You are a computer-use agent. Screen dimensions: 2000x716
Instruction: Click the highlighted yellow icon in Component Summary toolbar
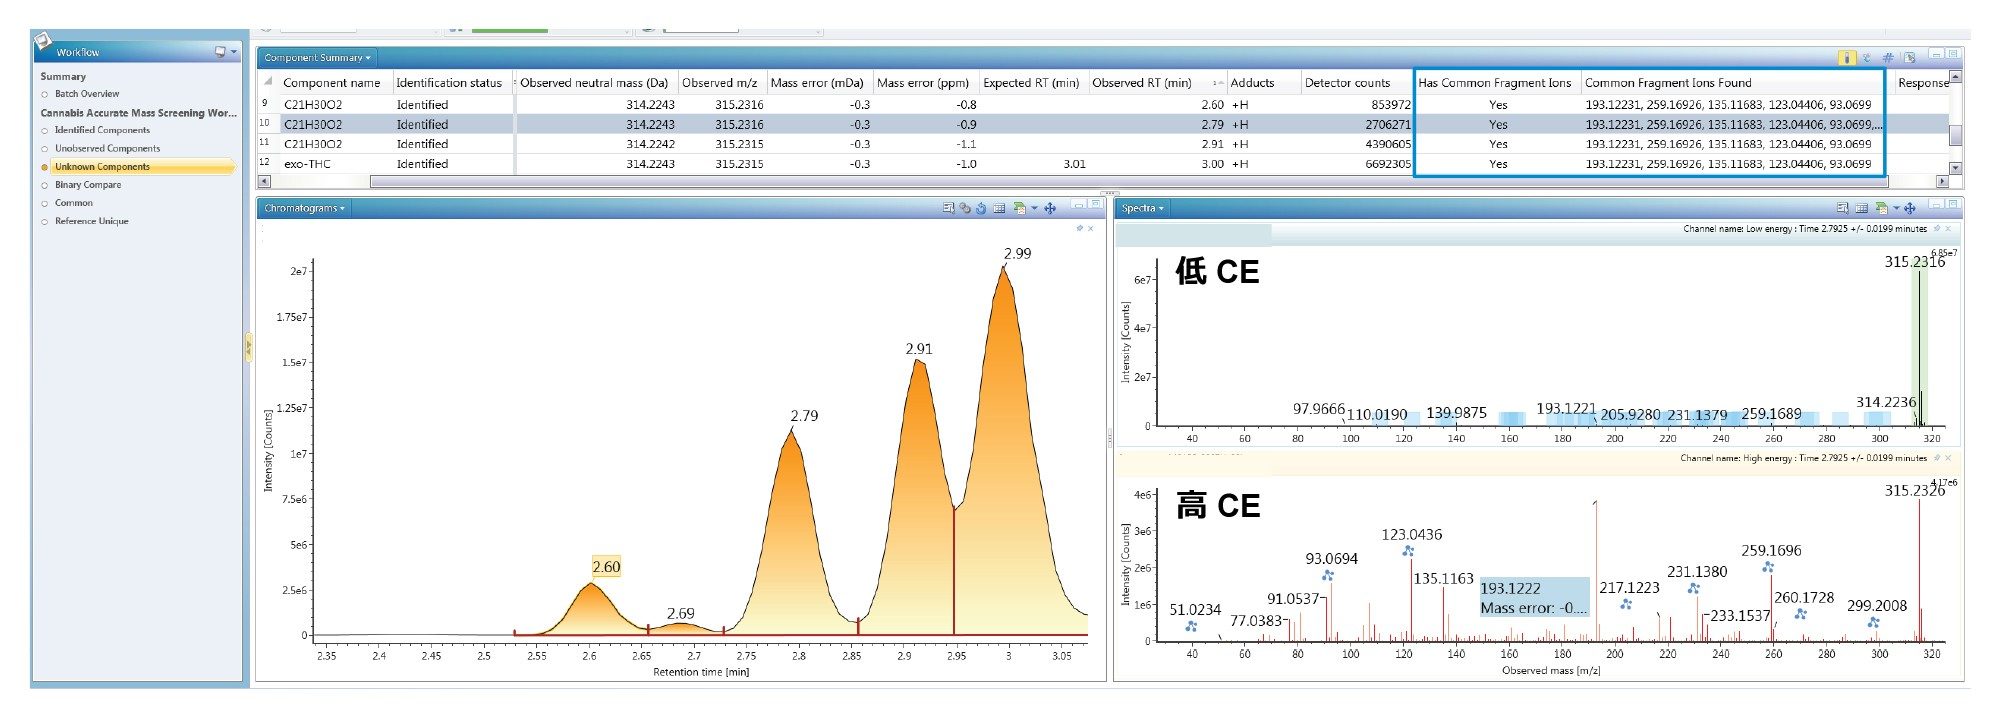click(x=1846, y=58)
